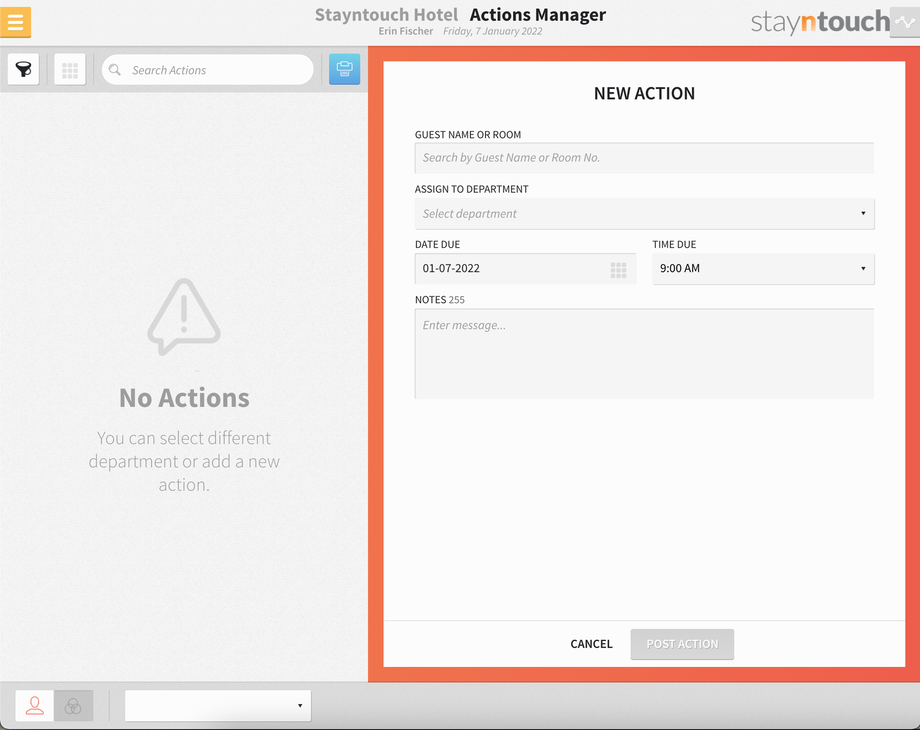Open the orange hamburger main menu
This screenshot has height=730, width=920.
point(15,22)
